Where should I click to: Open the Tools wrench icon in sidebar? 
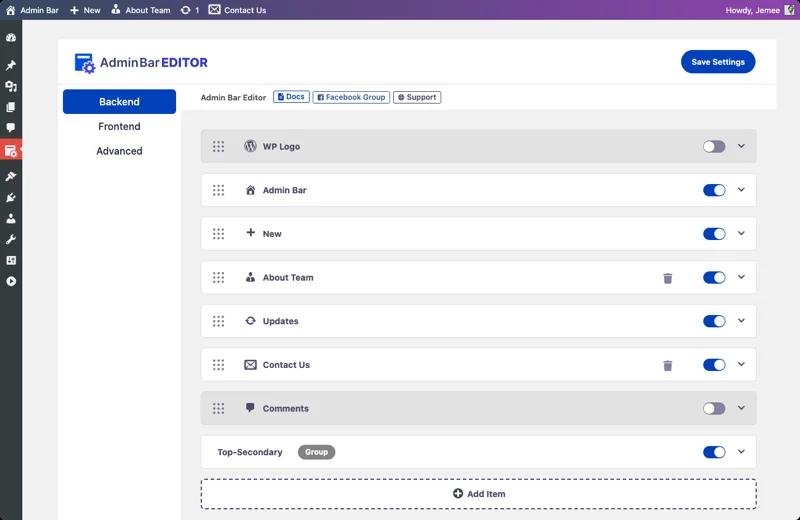click(11, 240)
